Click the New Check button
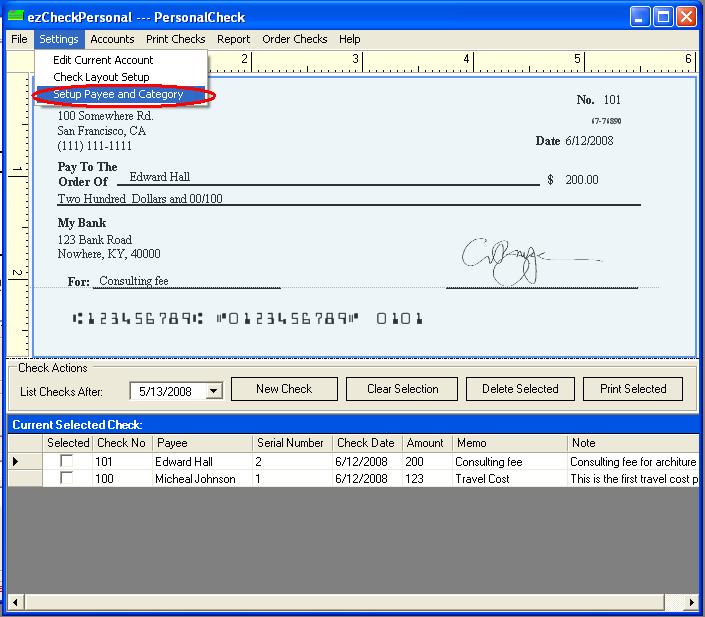Screen dimensions: 705x617 (x=284, y=389)
